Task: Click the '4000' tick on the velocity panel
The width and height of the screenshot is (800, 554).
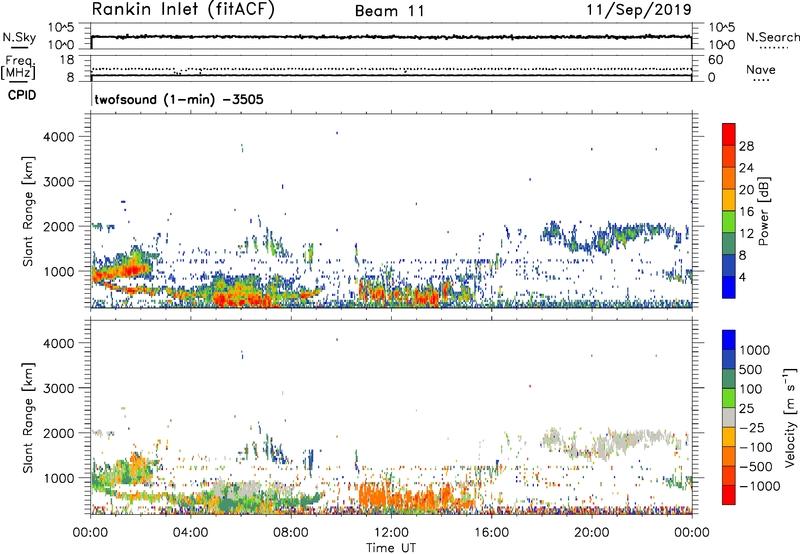Action: (59, 343)
